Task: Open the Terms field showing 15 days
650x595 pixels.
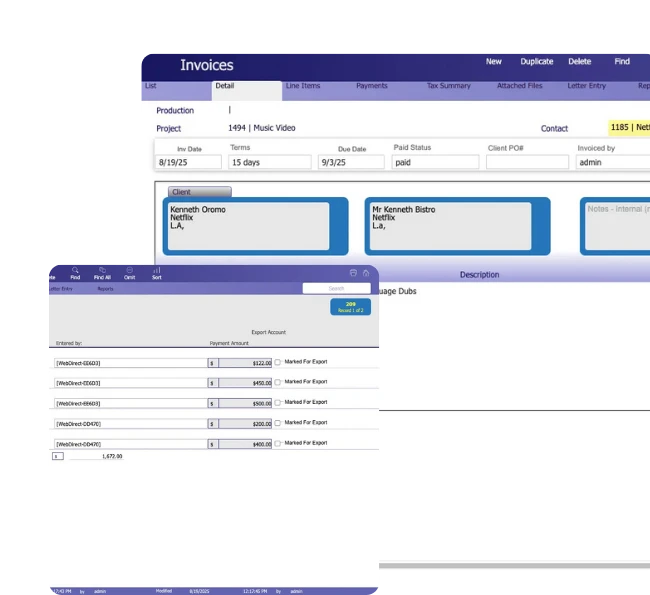Action: click(x=269, y=162)
